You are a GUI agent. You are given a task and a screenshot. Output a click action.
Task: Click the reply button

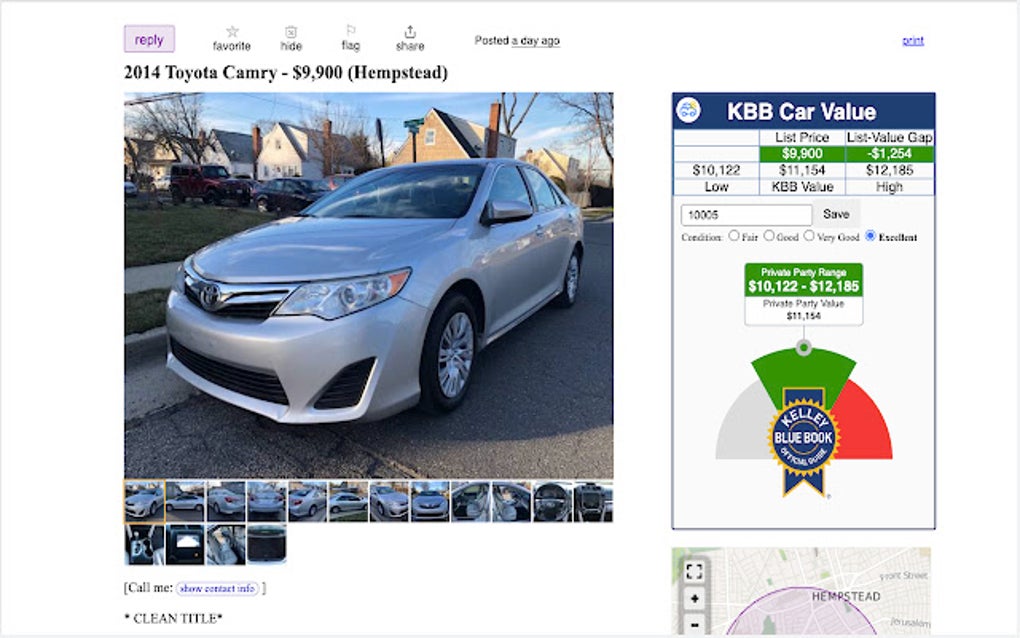point(149,39)
